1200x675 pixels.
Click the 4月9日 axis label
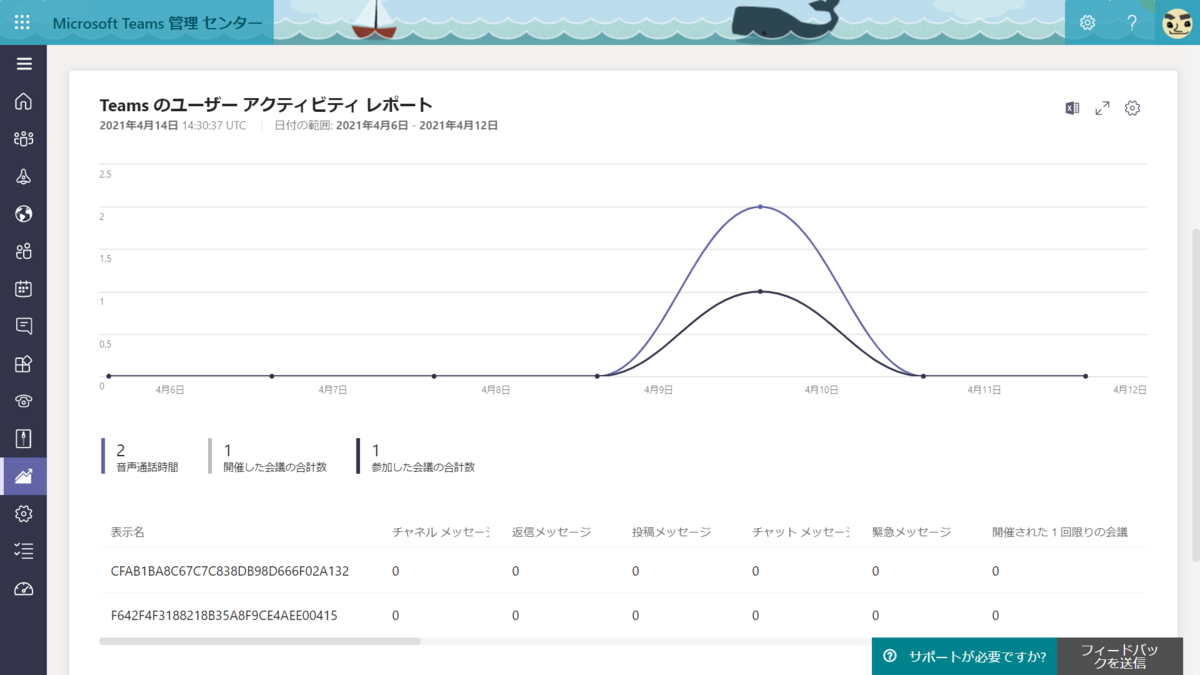658,389
